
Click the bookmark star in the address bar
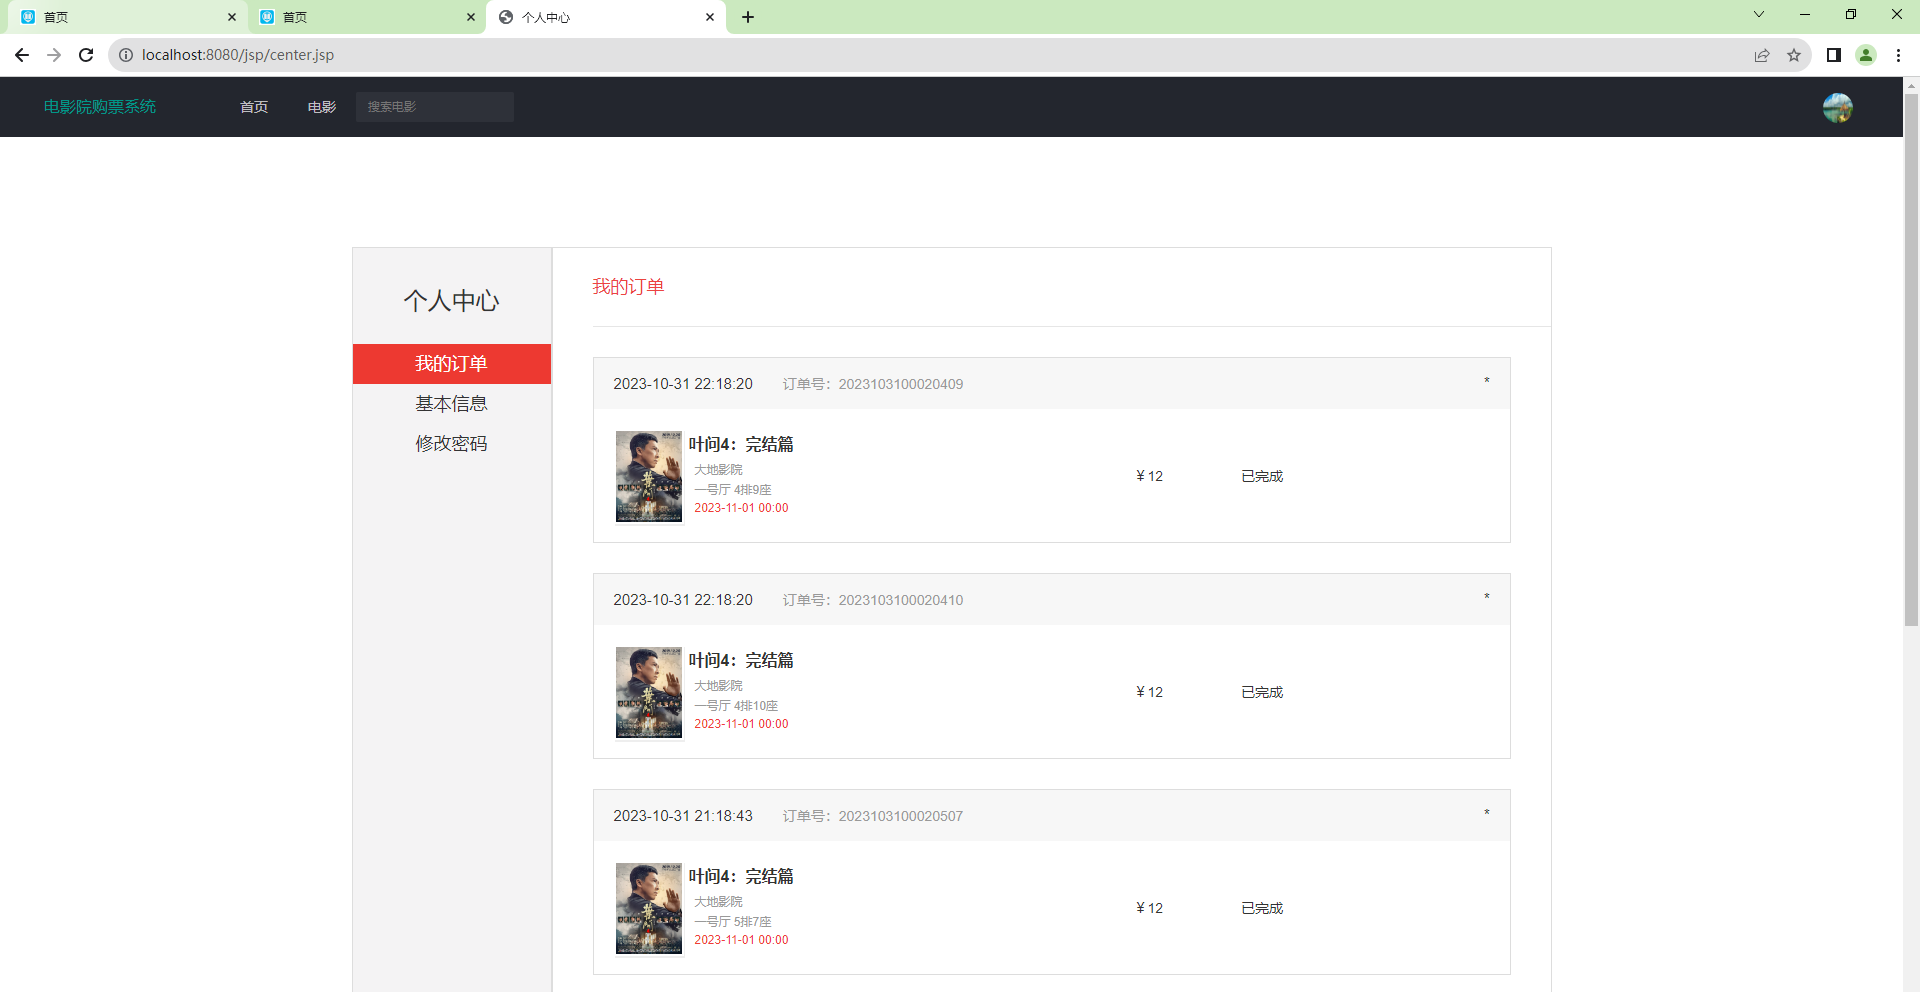coord(1795,55)
